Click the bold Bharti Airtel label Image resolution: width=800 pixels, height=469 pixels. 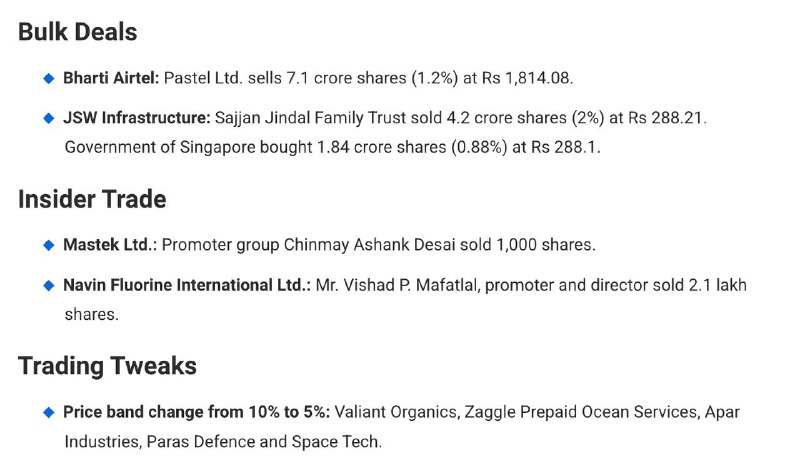click(x=111, y=78)
